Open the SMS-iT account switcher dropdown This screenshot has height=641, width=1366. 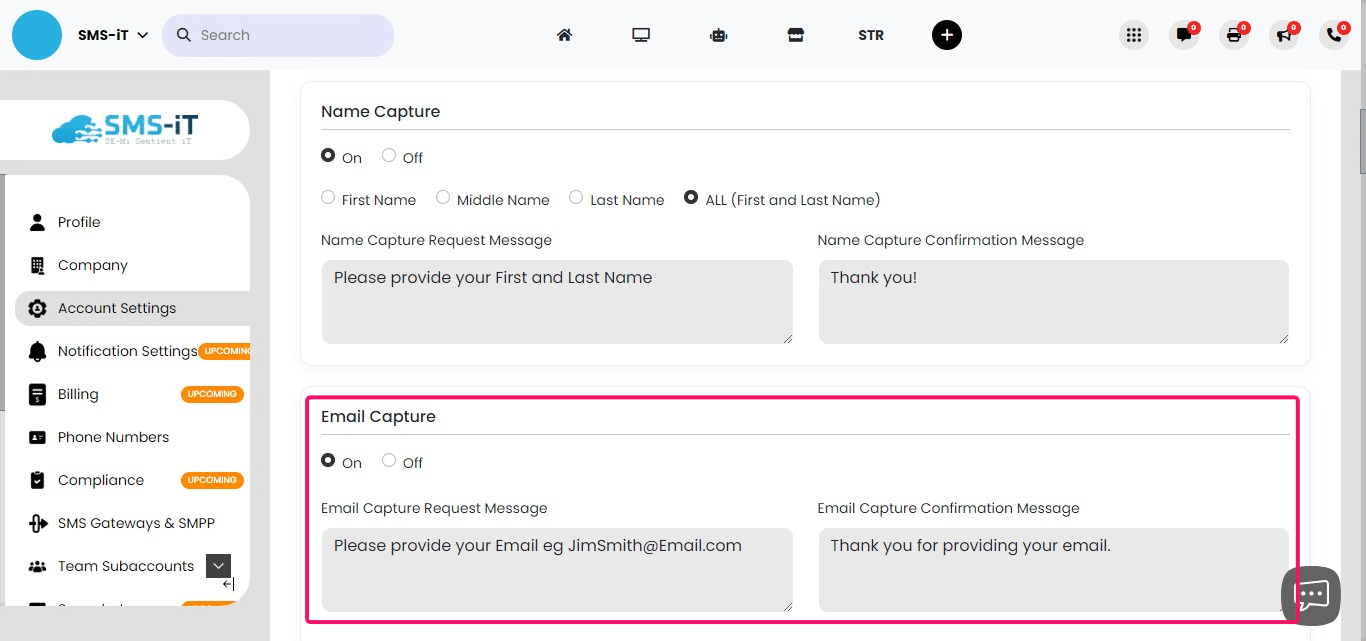[x=112, y=34]
